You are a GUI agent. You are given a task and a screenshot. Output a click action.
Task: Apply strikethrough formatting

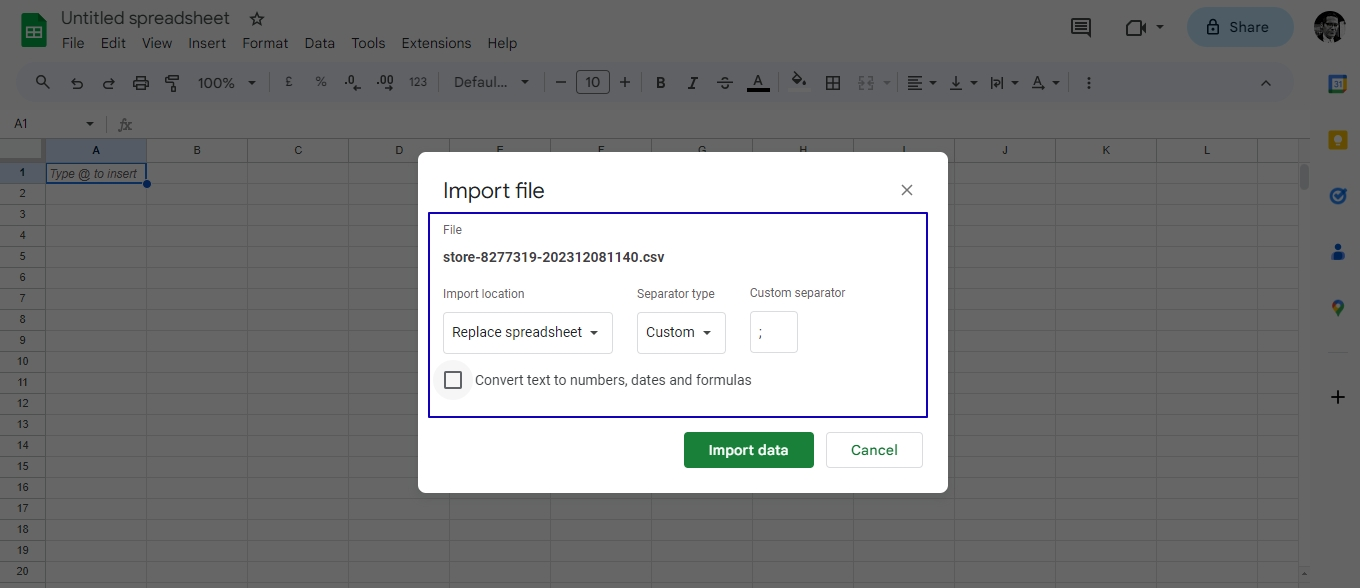point(725,83)
